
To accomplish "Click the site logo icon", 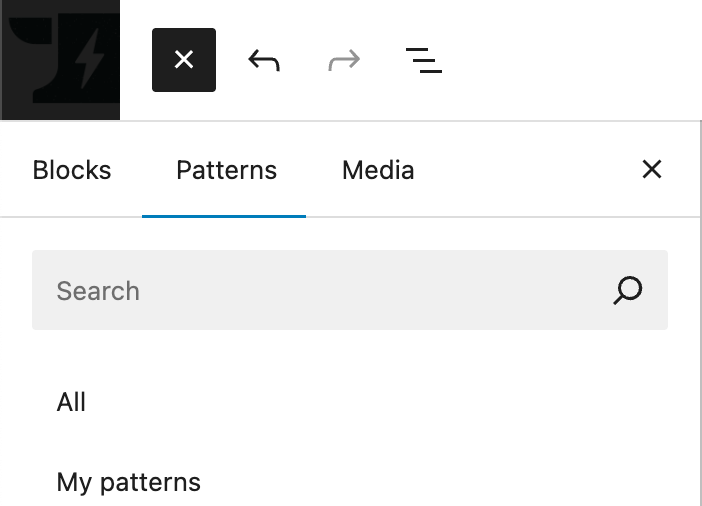I will (60, 60).
